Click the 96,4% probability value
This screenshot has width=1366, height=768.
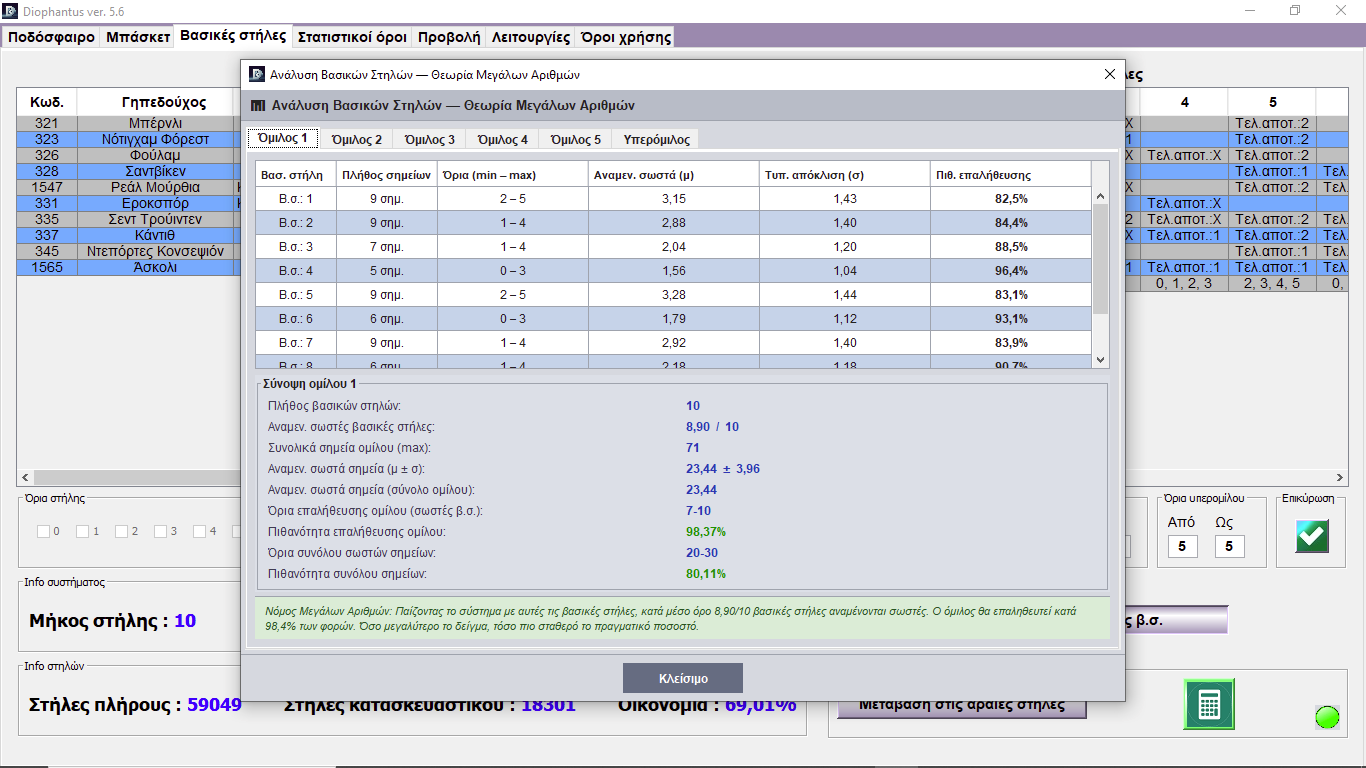point(1010,271)
